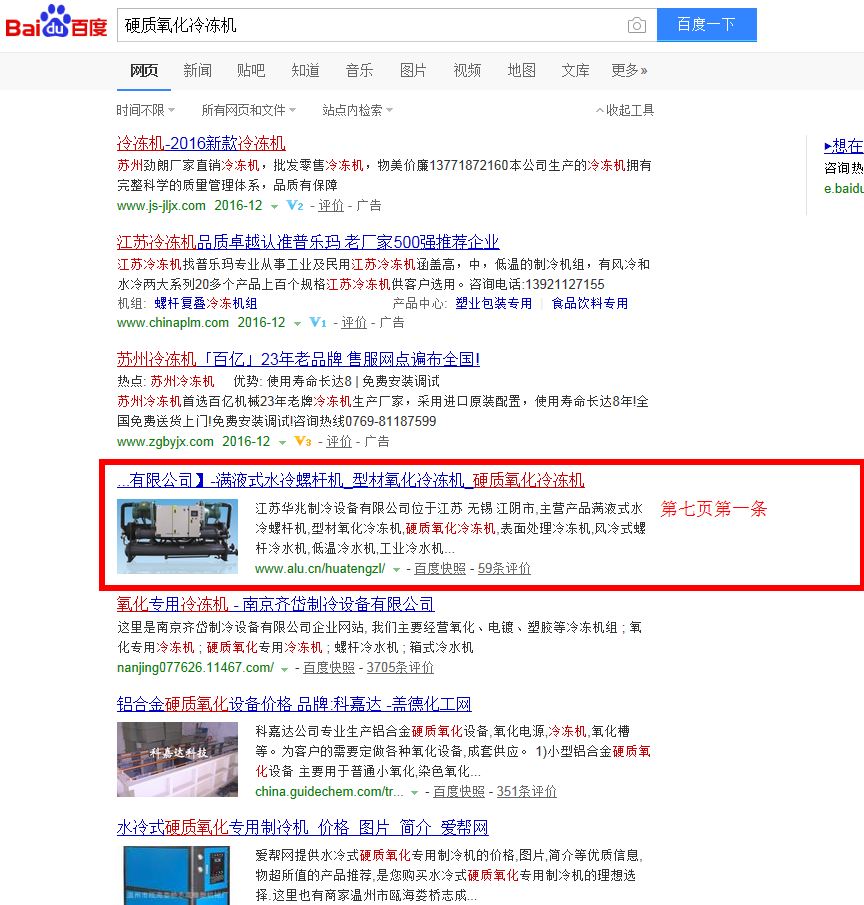
Task: Open dropdown arrow beside www.js-jljx.com
Action: (x=275, y=207)
